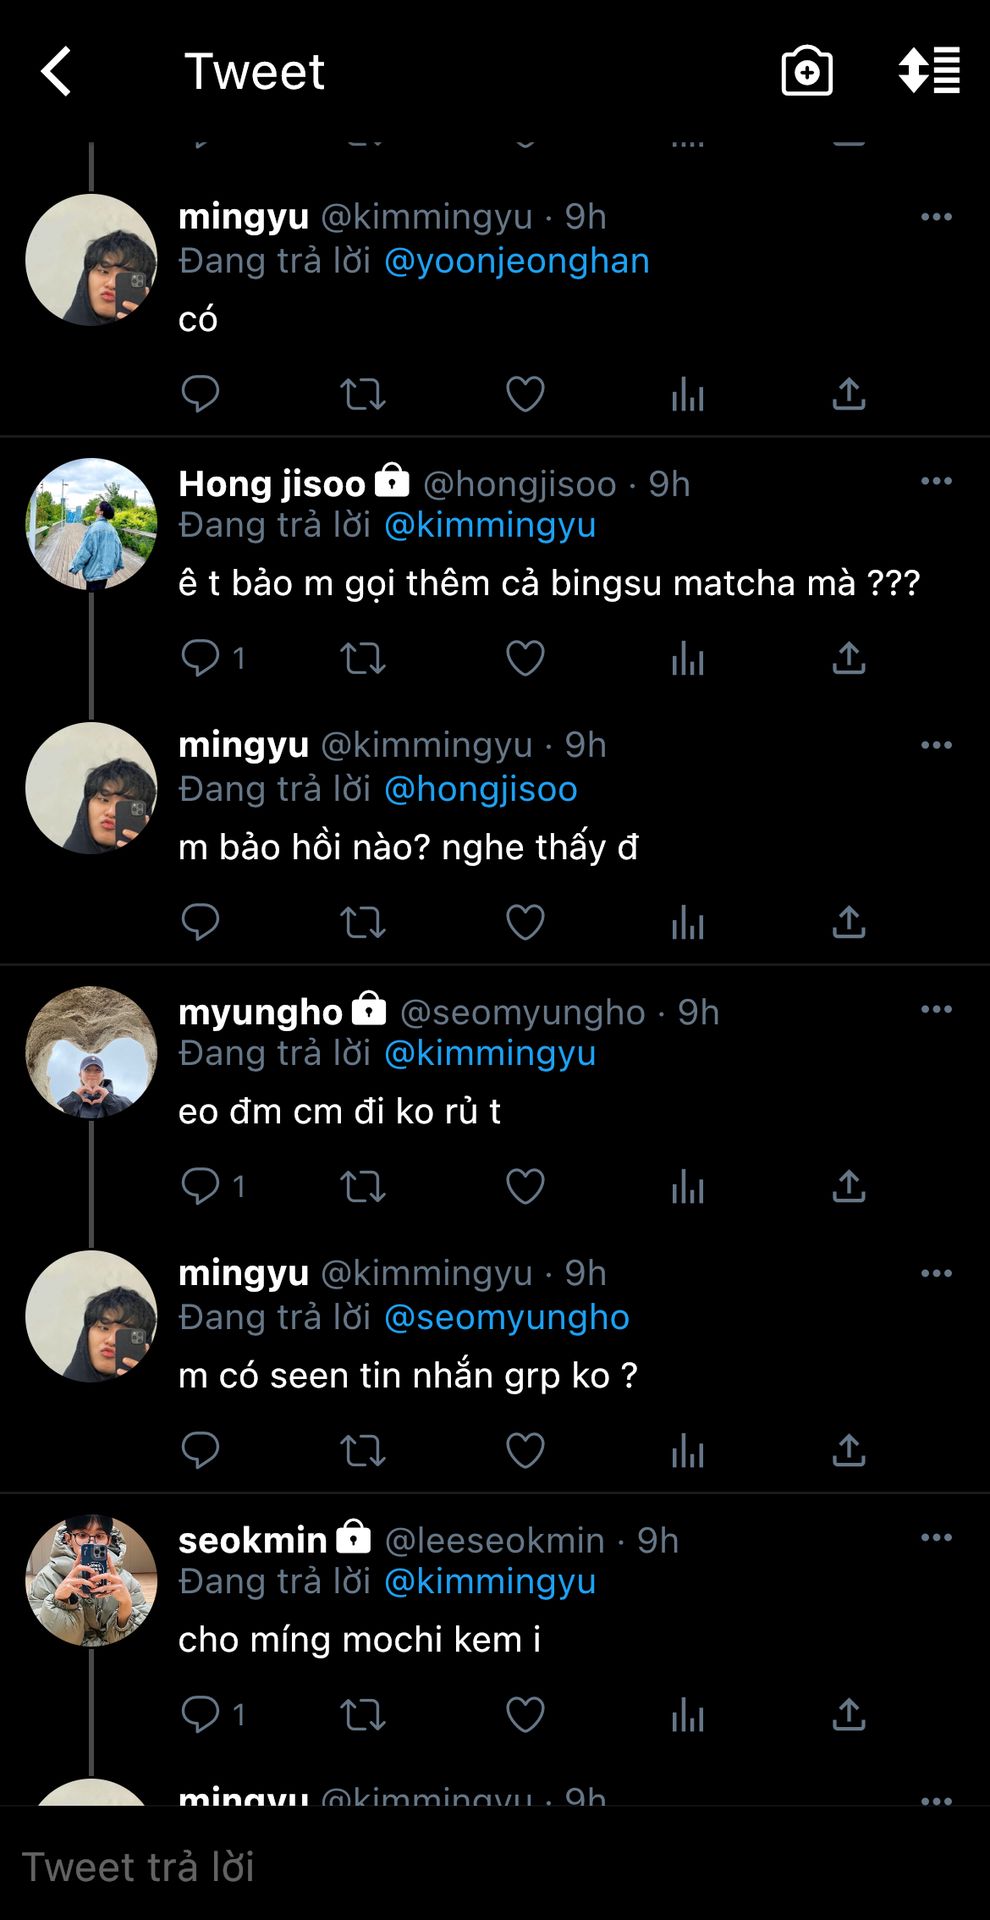This screenshot has height=1920, width=990.
Task: Like seokmin's 'cho míng mochi kem' tweet
Action: click(525, 1714)
